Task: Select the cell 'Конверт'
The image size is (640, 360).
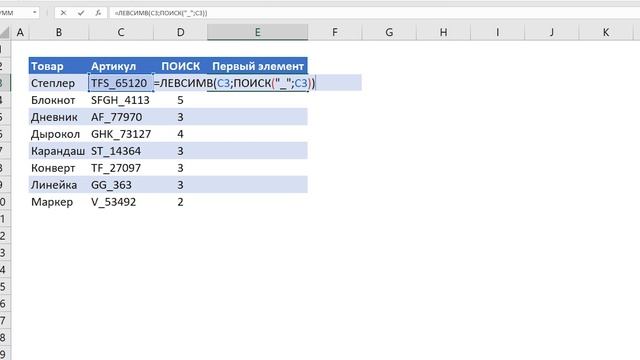Action: point(59,168)
